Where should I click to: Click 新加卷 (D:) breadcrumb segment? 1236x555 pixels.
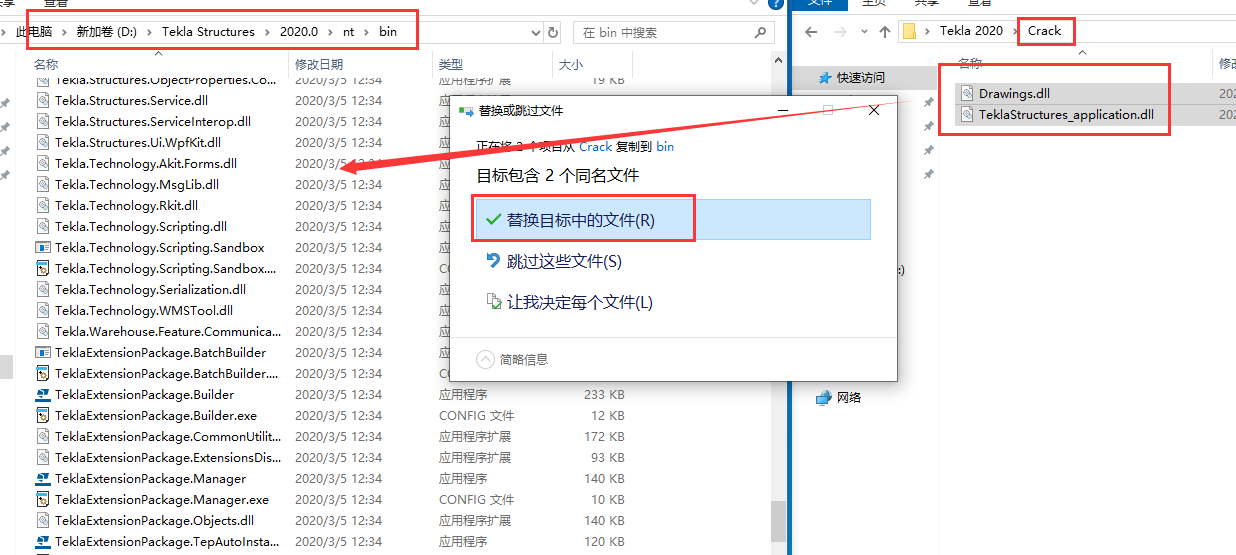click(x=106, y=32)
